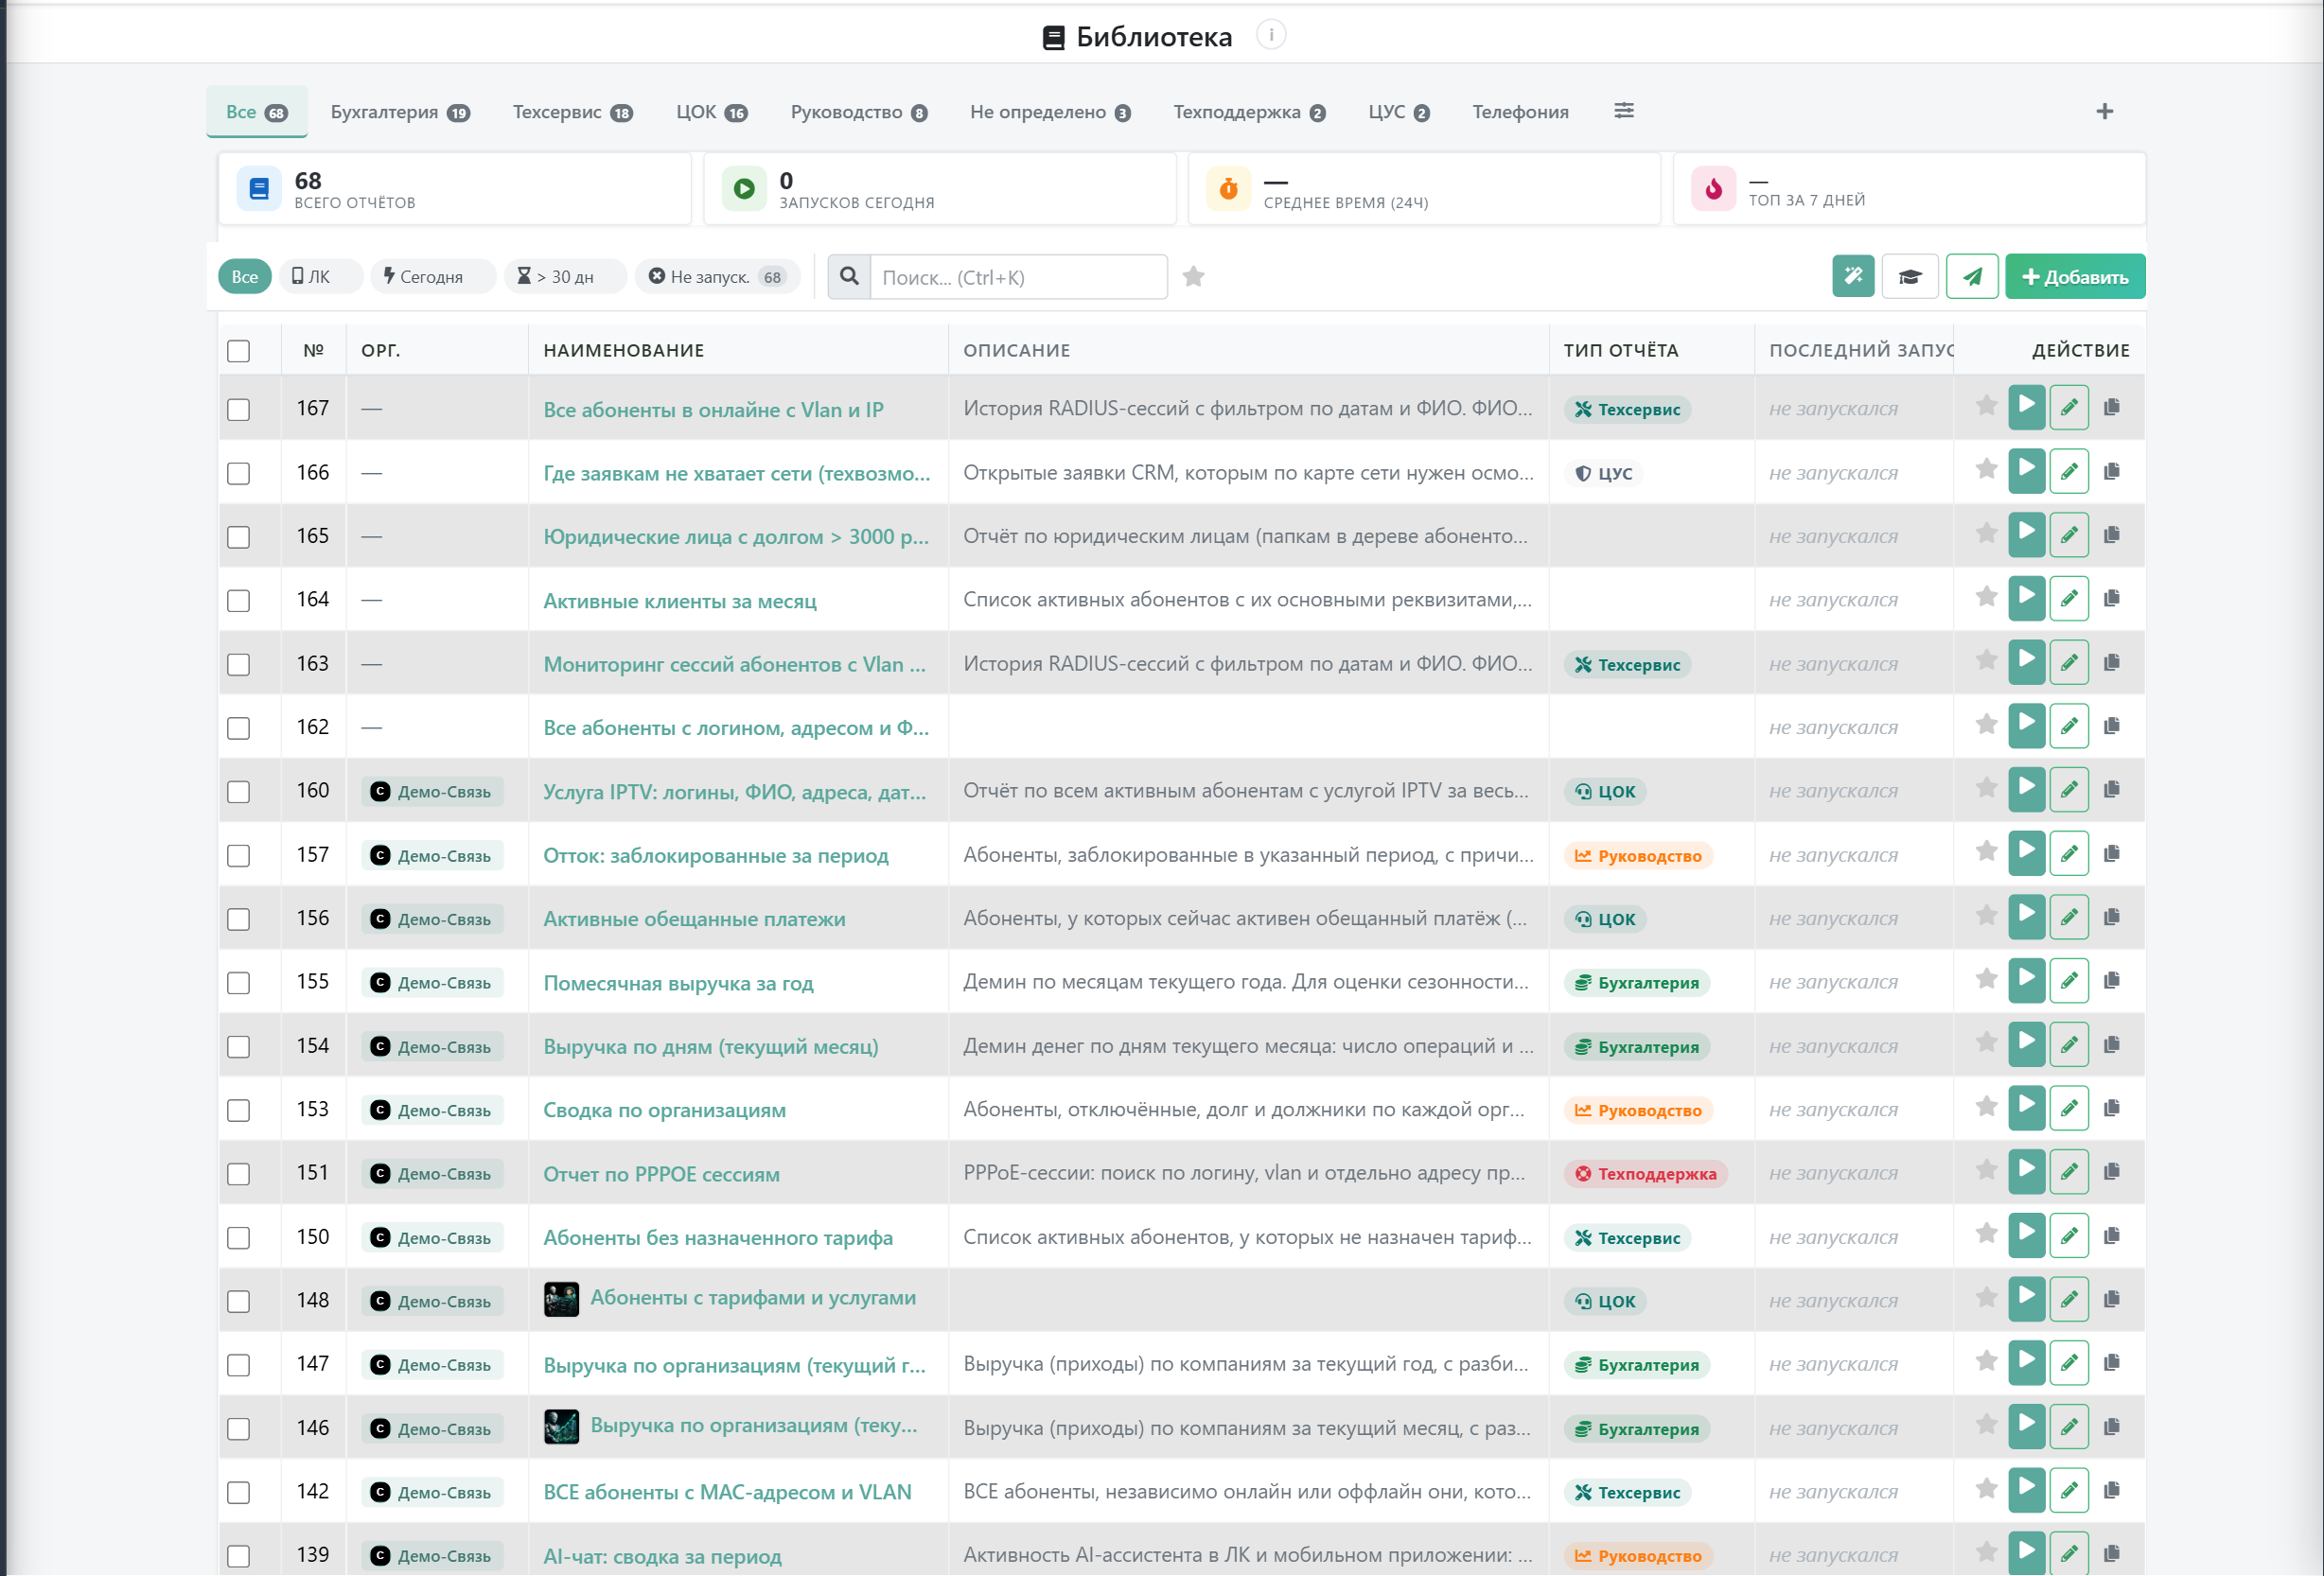Toggle favorites filter star next to search
The height and width of the screenshot is (1576, 2324).
coord(1193,277)
